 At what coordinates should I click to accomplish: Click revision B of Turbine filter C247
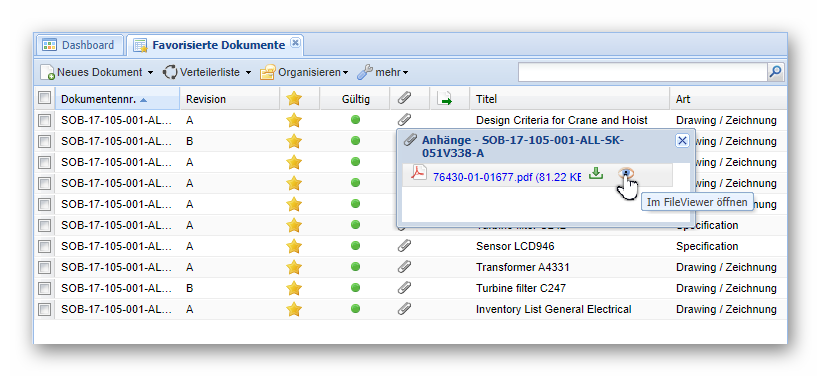189,288
